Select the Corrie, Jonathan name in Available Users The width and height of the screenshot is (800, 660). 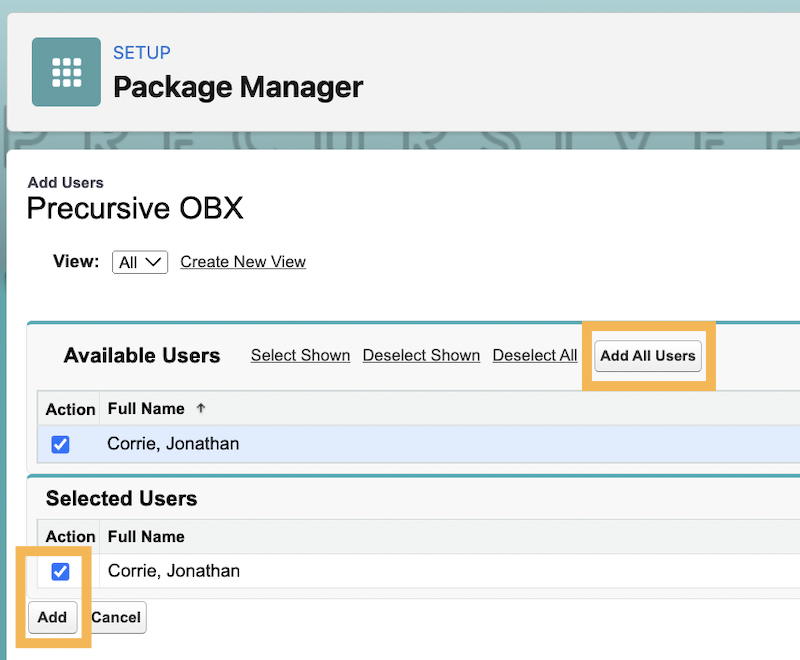pos(173,444)
